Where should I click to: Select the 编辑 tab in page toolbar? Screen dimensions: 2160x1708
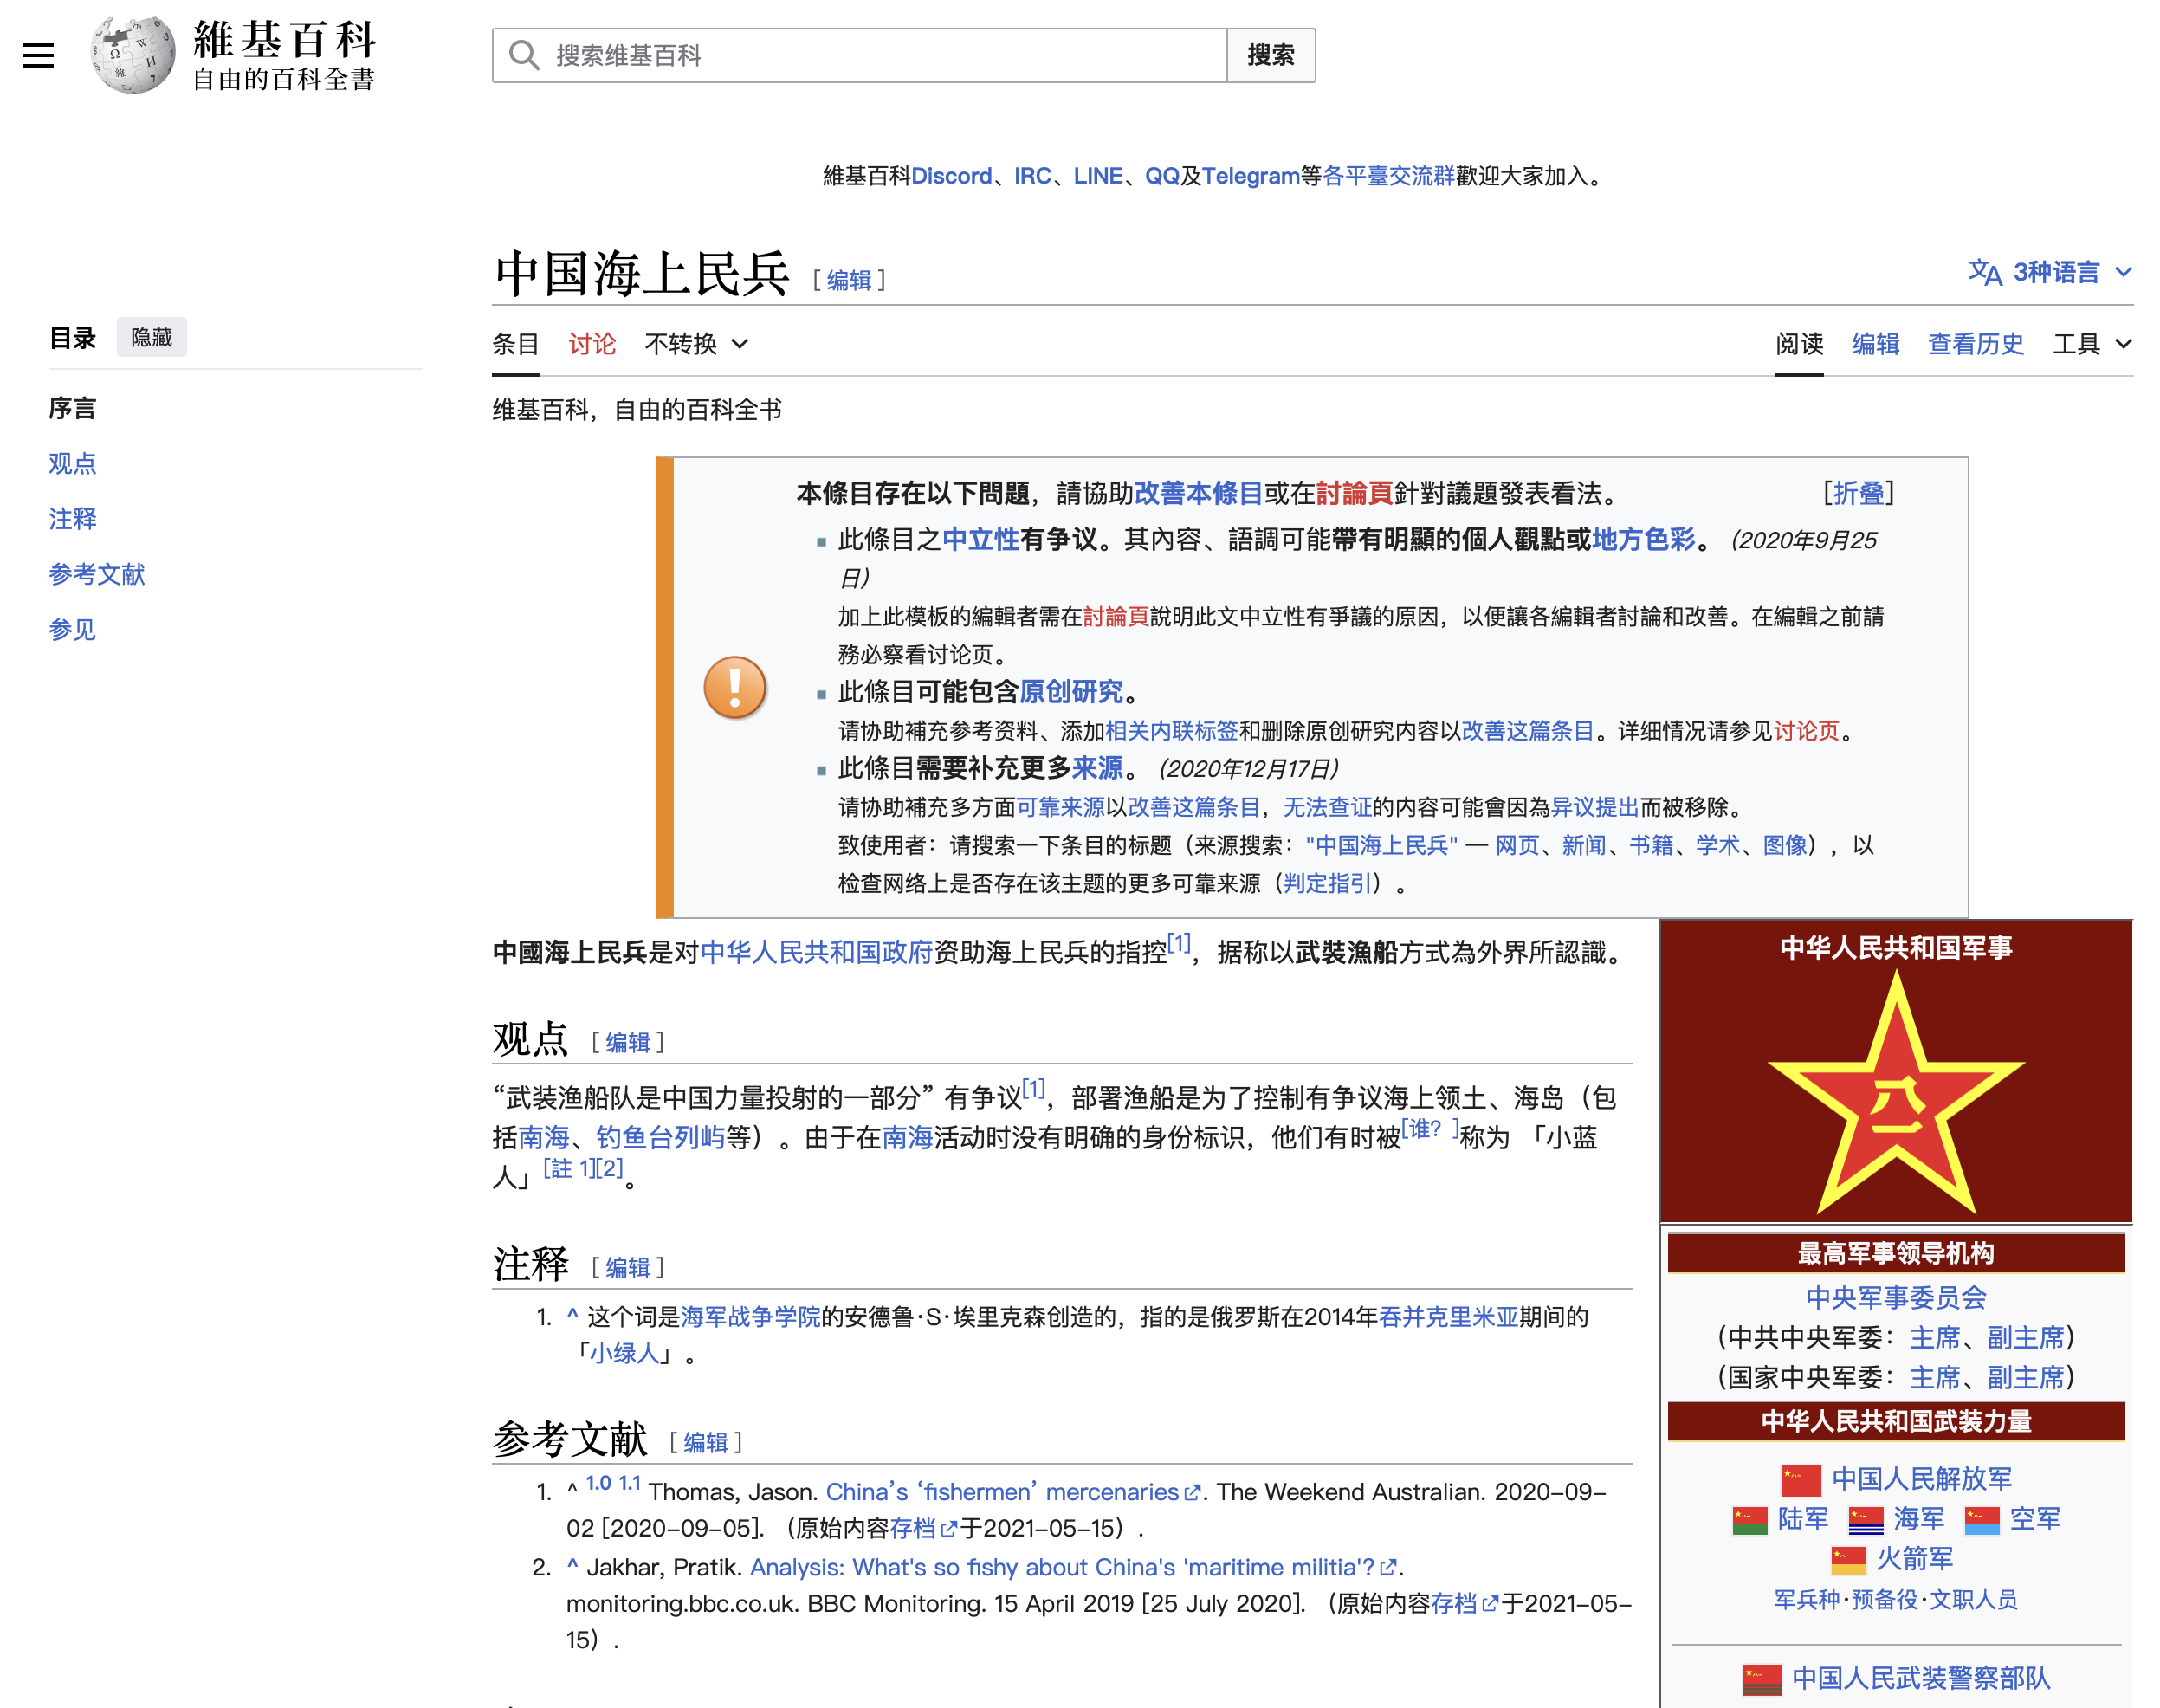(1875, 344)
